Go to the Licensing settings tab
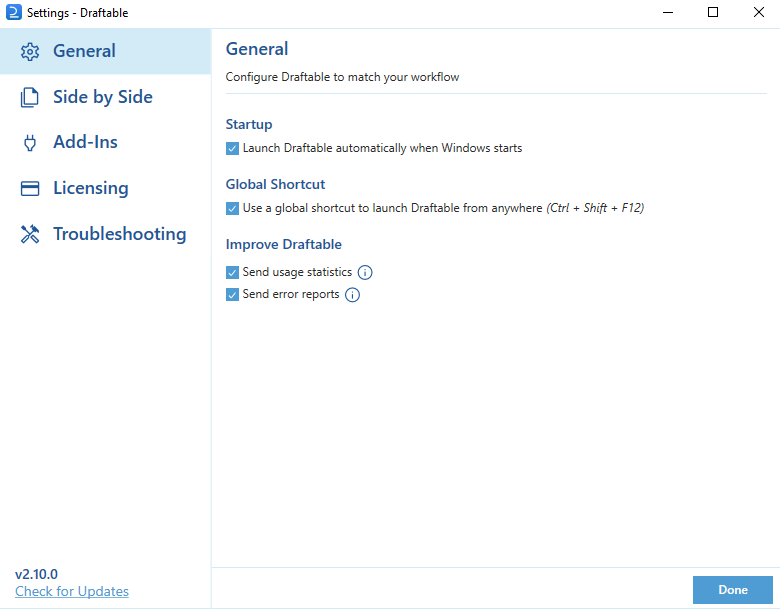 (105, 189)
